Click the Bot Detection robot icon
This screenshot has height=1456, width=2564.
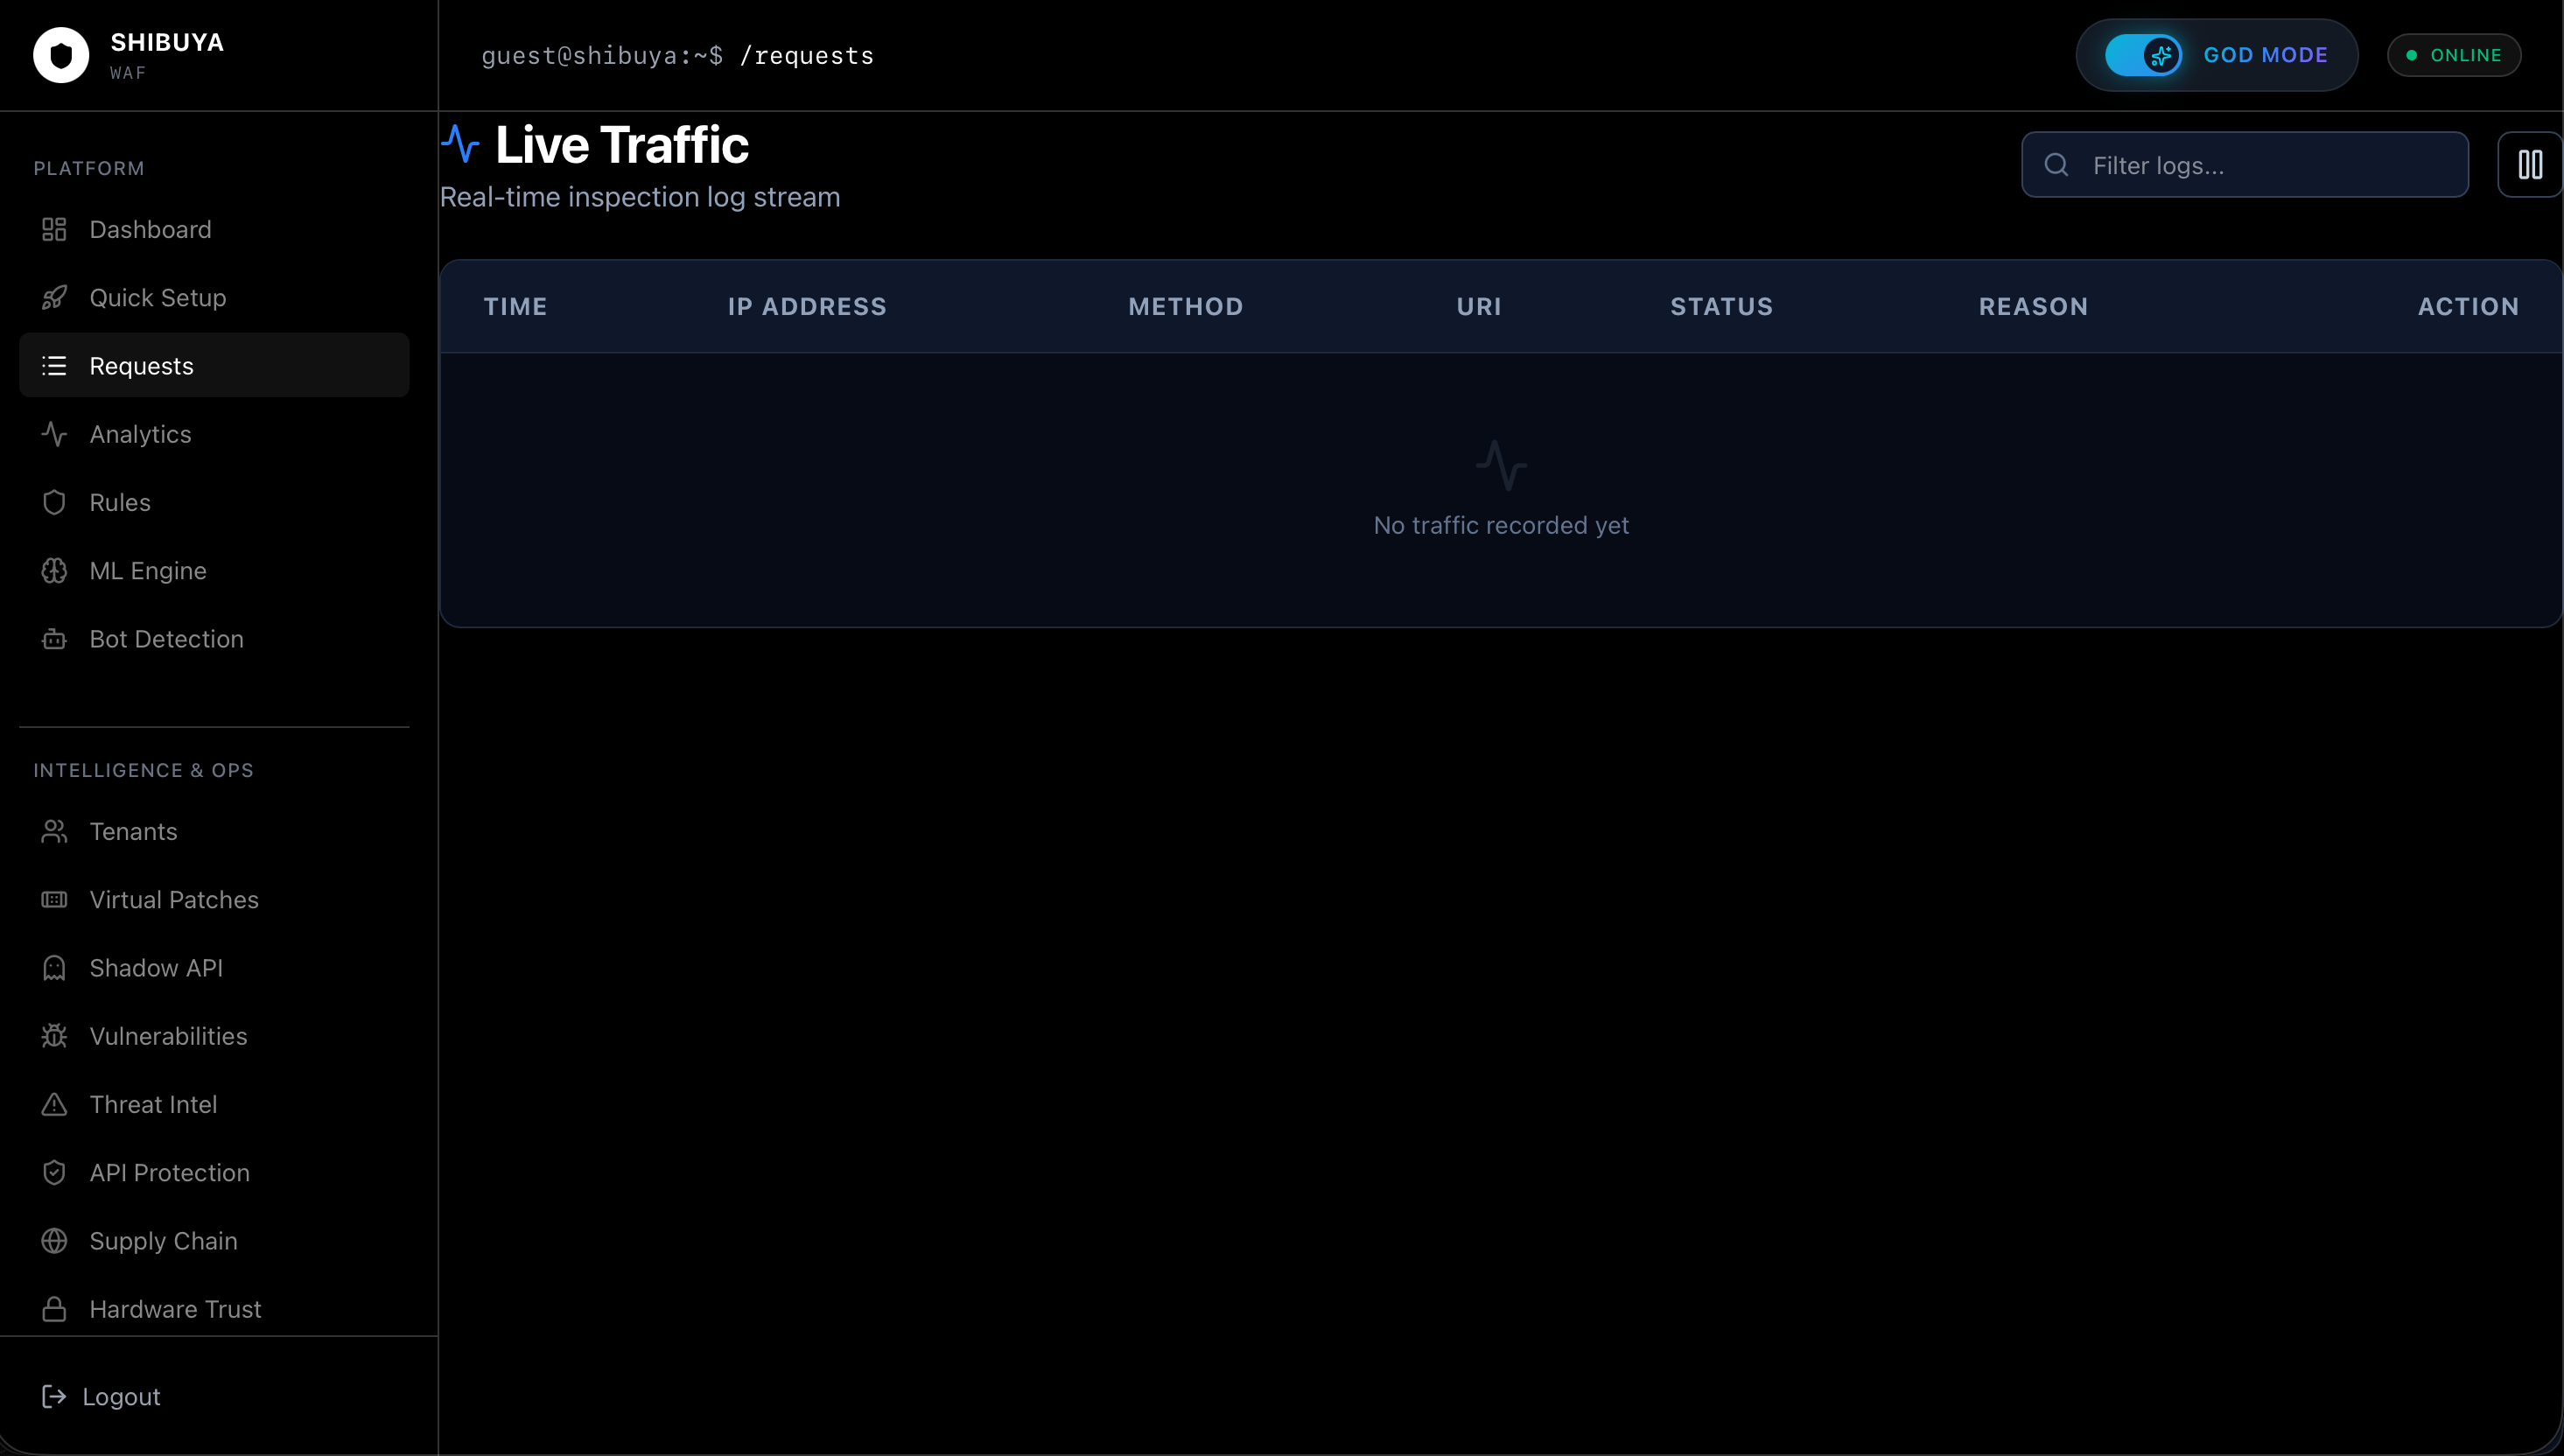tap(54, 639)
